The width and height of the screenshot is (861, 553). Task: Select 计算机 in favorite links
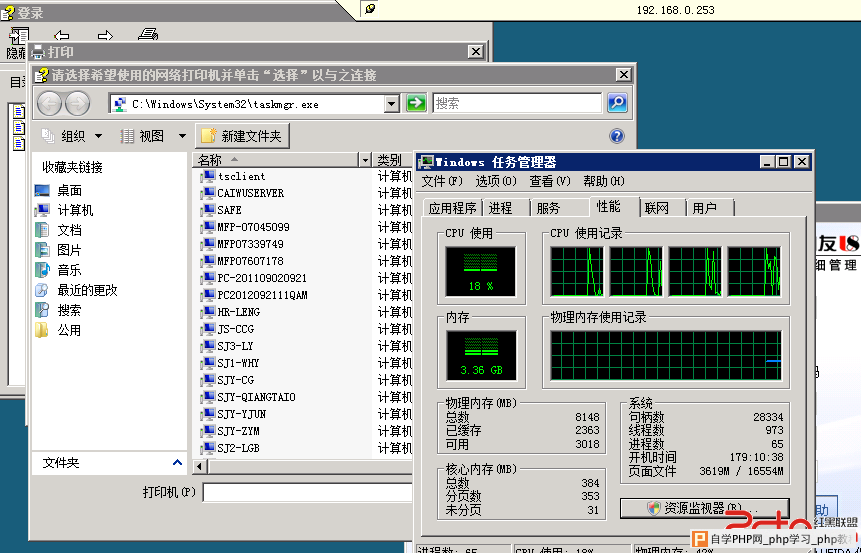(64, 210)
